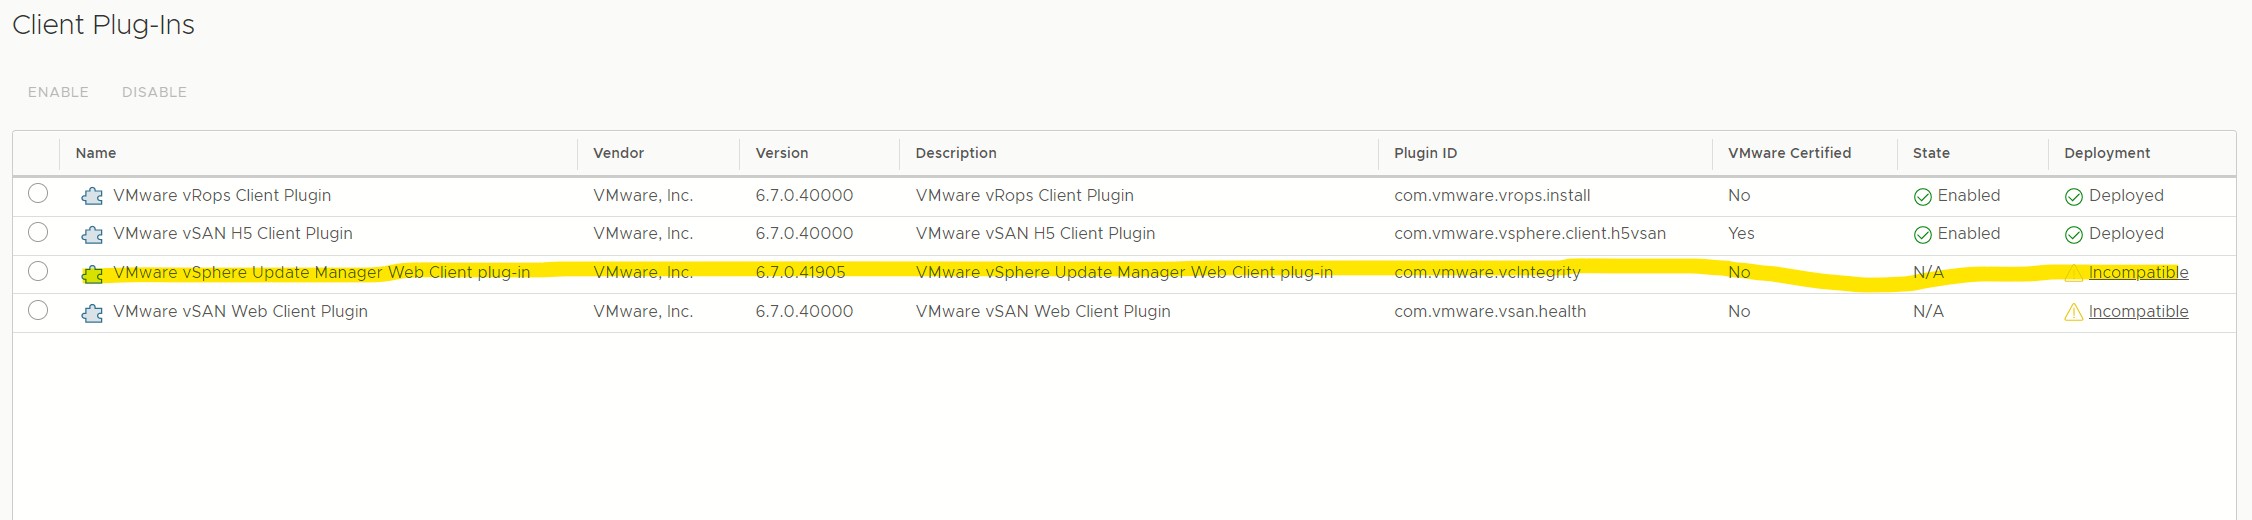Click the DISABLE button
2252x520 pixels.
[154, 92]
